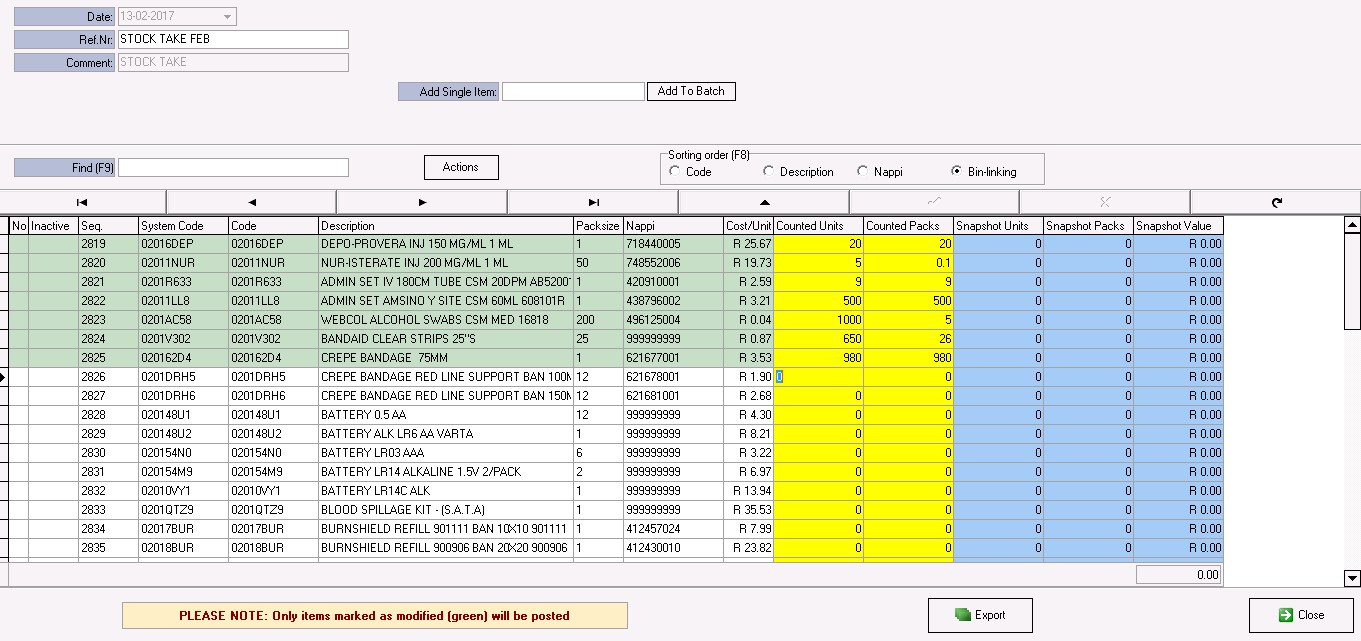The image size is (1361, 641).
Task: Select BATTERY 0.5 AA description cell
Action: coord(446,415)
